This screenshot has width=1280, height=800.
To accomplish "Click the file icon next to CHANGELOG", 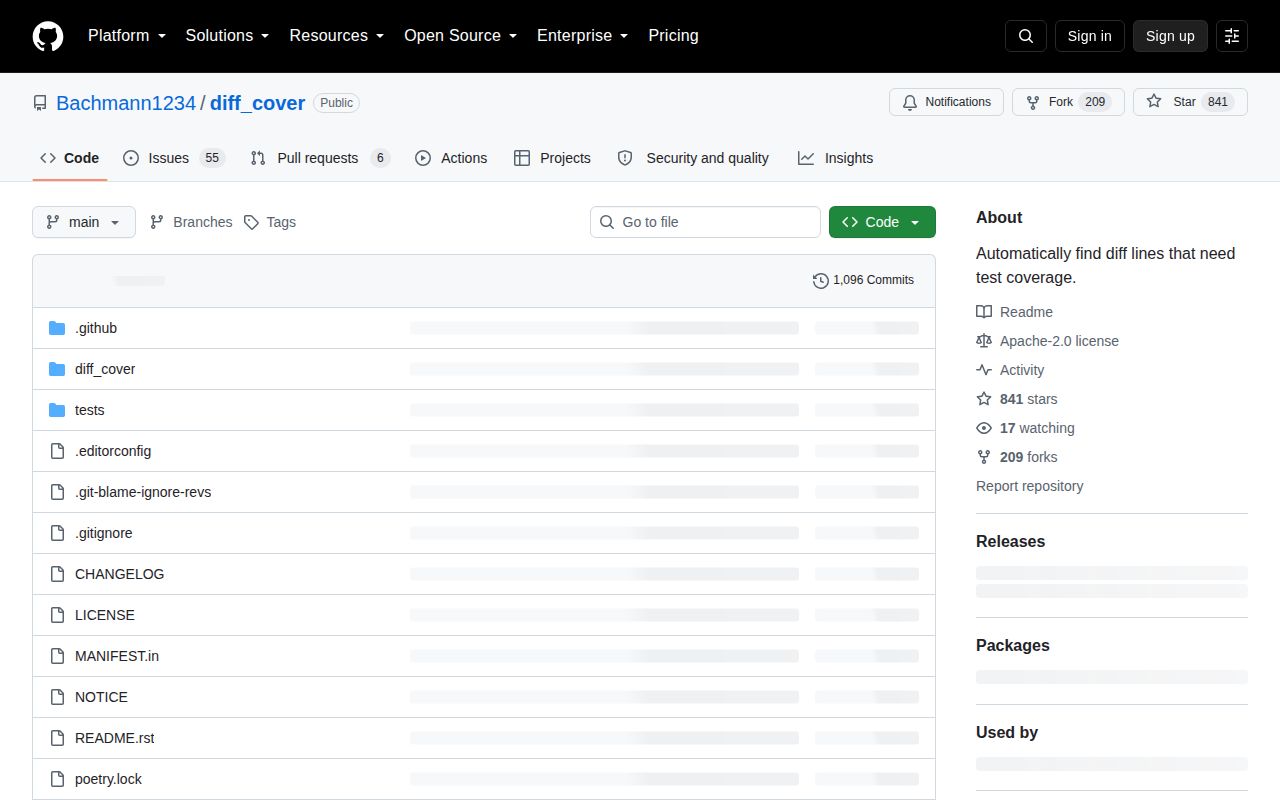I will pos(57,574).
